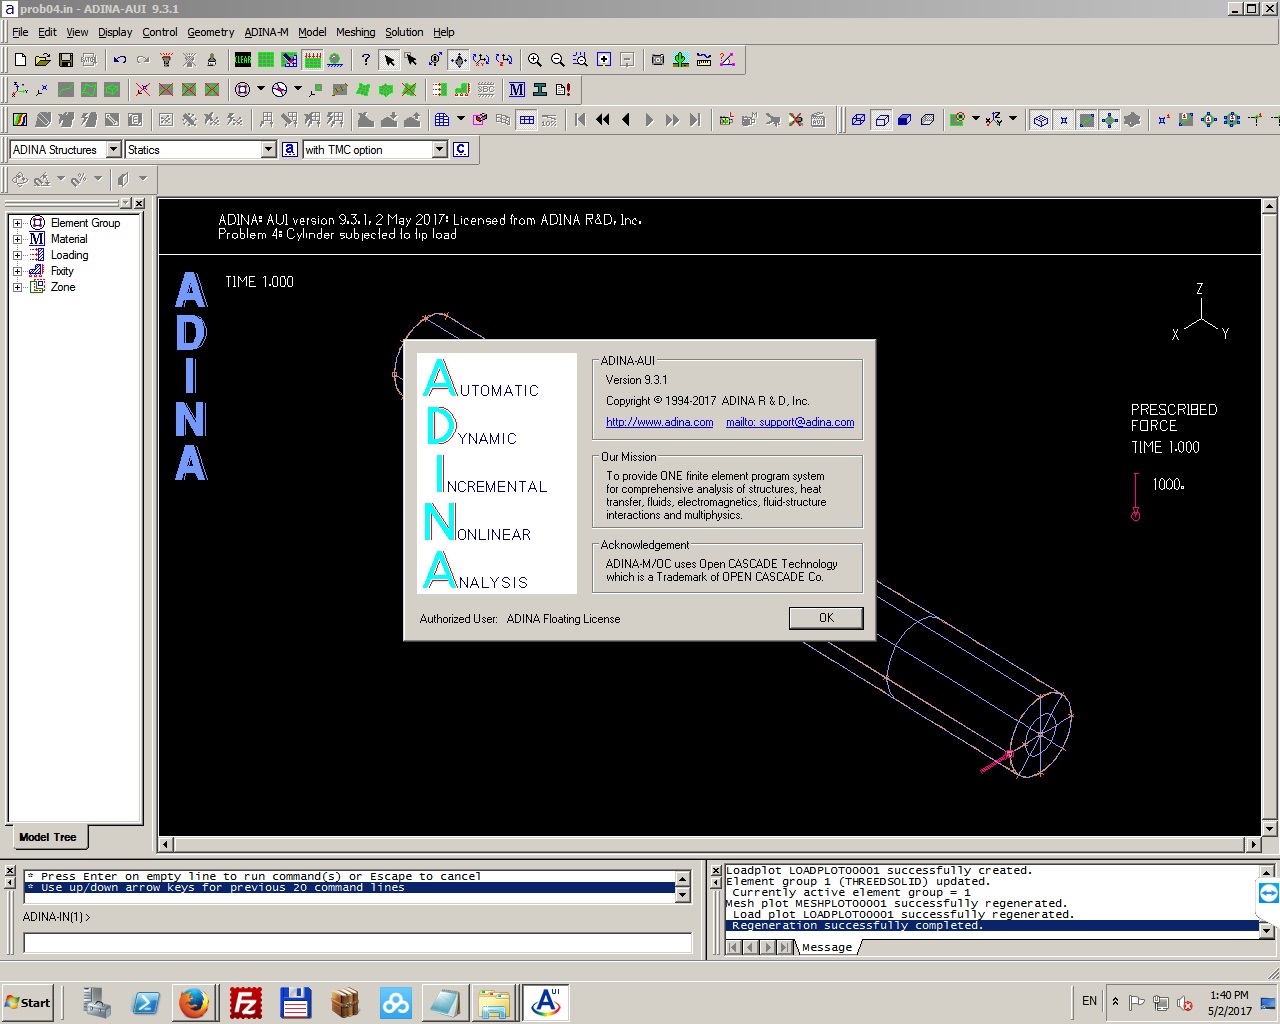
Task: Open the File menu
Action: click(20, 32)
